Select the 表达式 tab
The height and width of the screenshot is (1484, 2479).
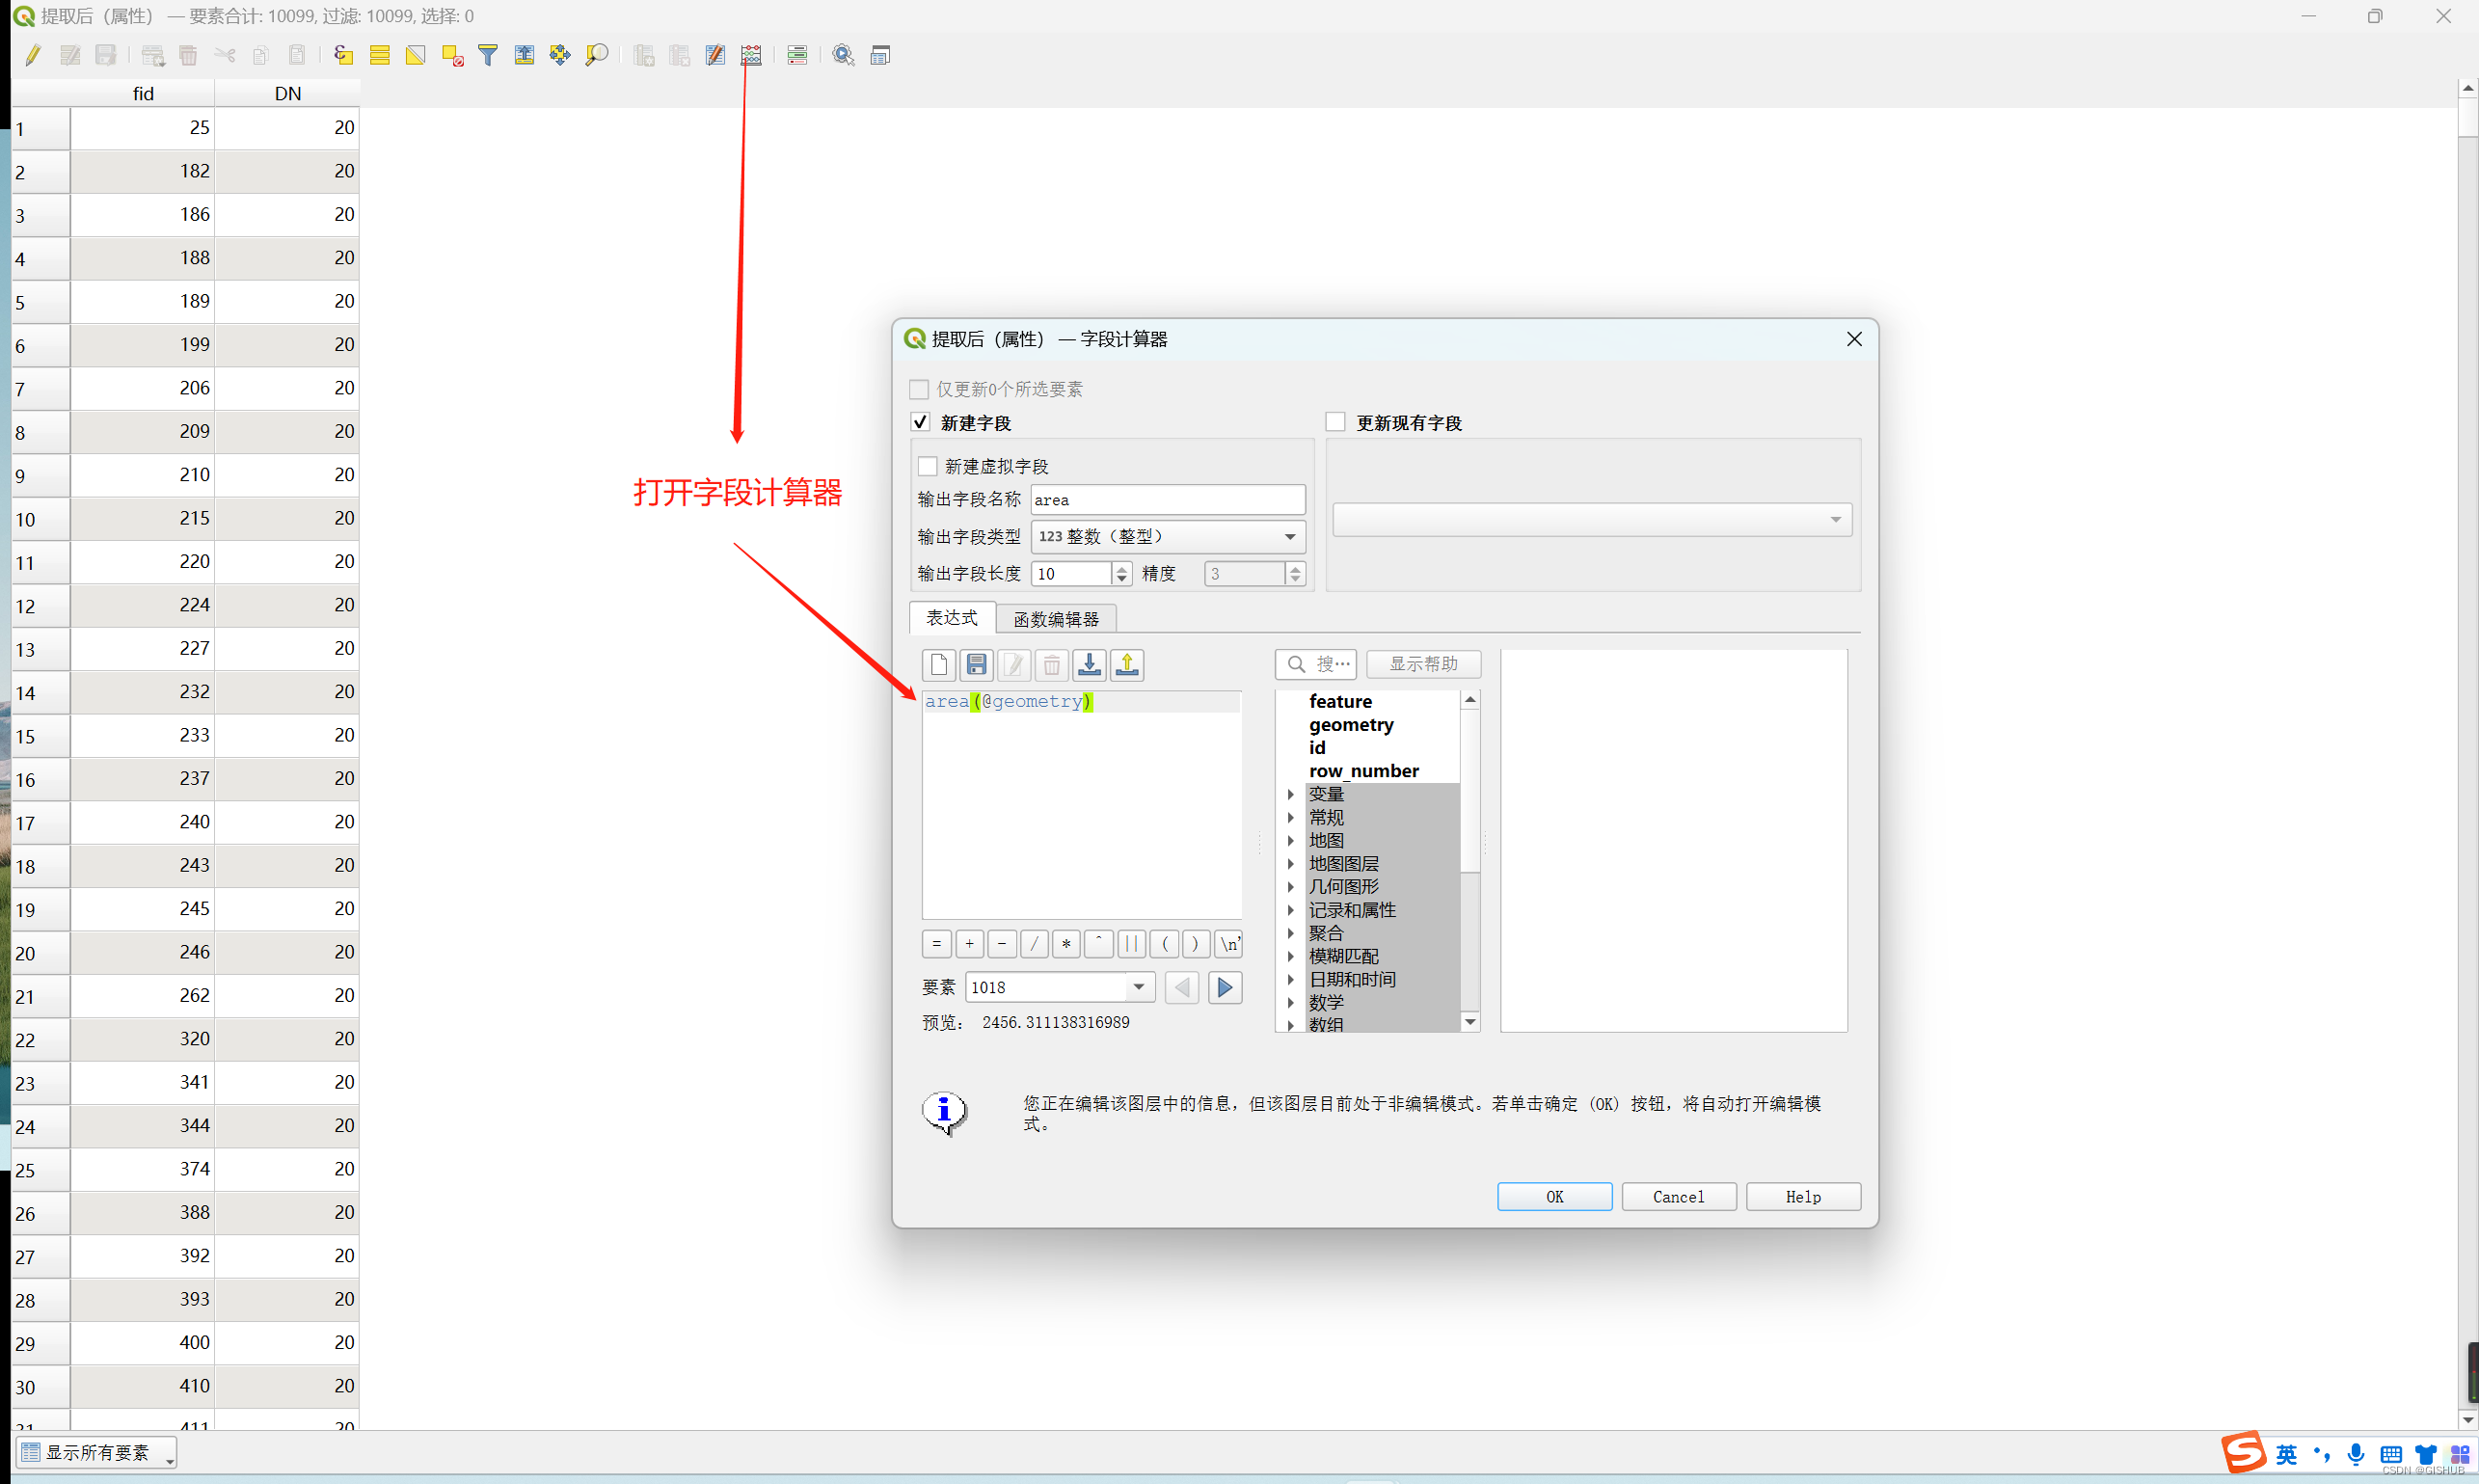coord(951,618)
